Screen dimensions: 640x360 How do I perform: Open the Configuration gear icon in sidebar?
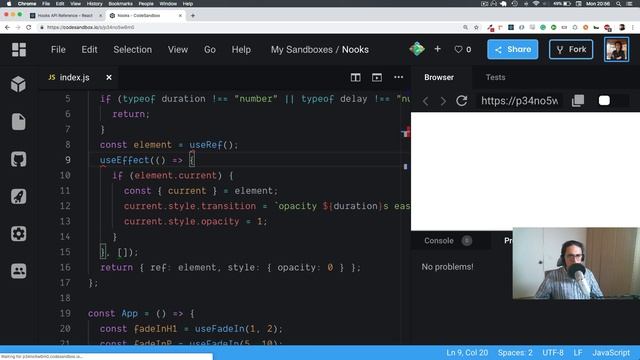[x=18, y=233]
